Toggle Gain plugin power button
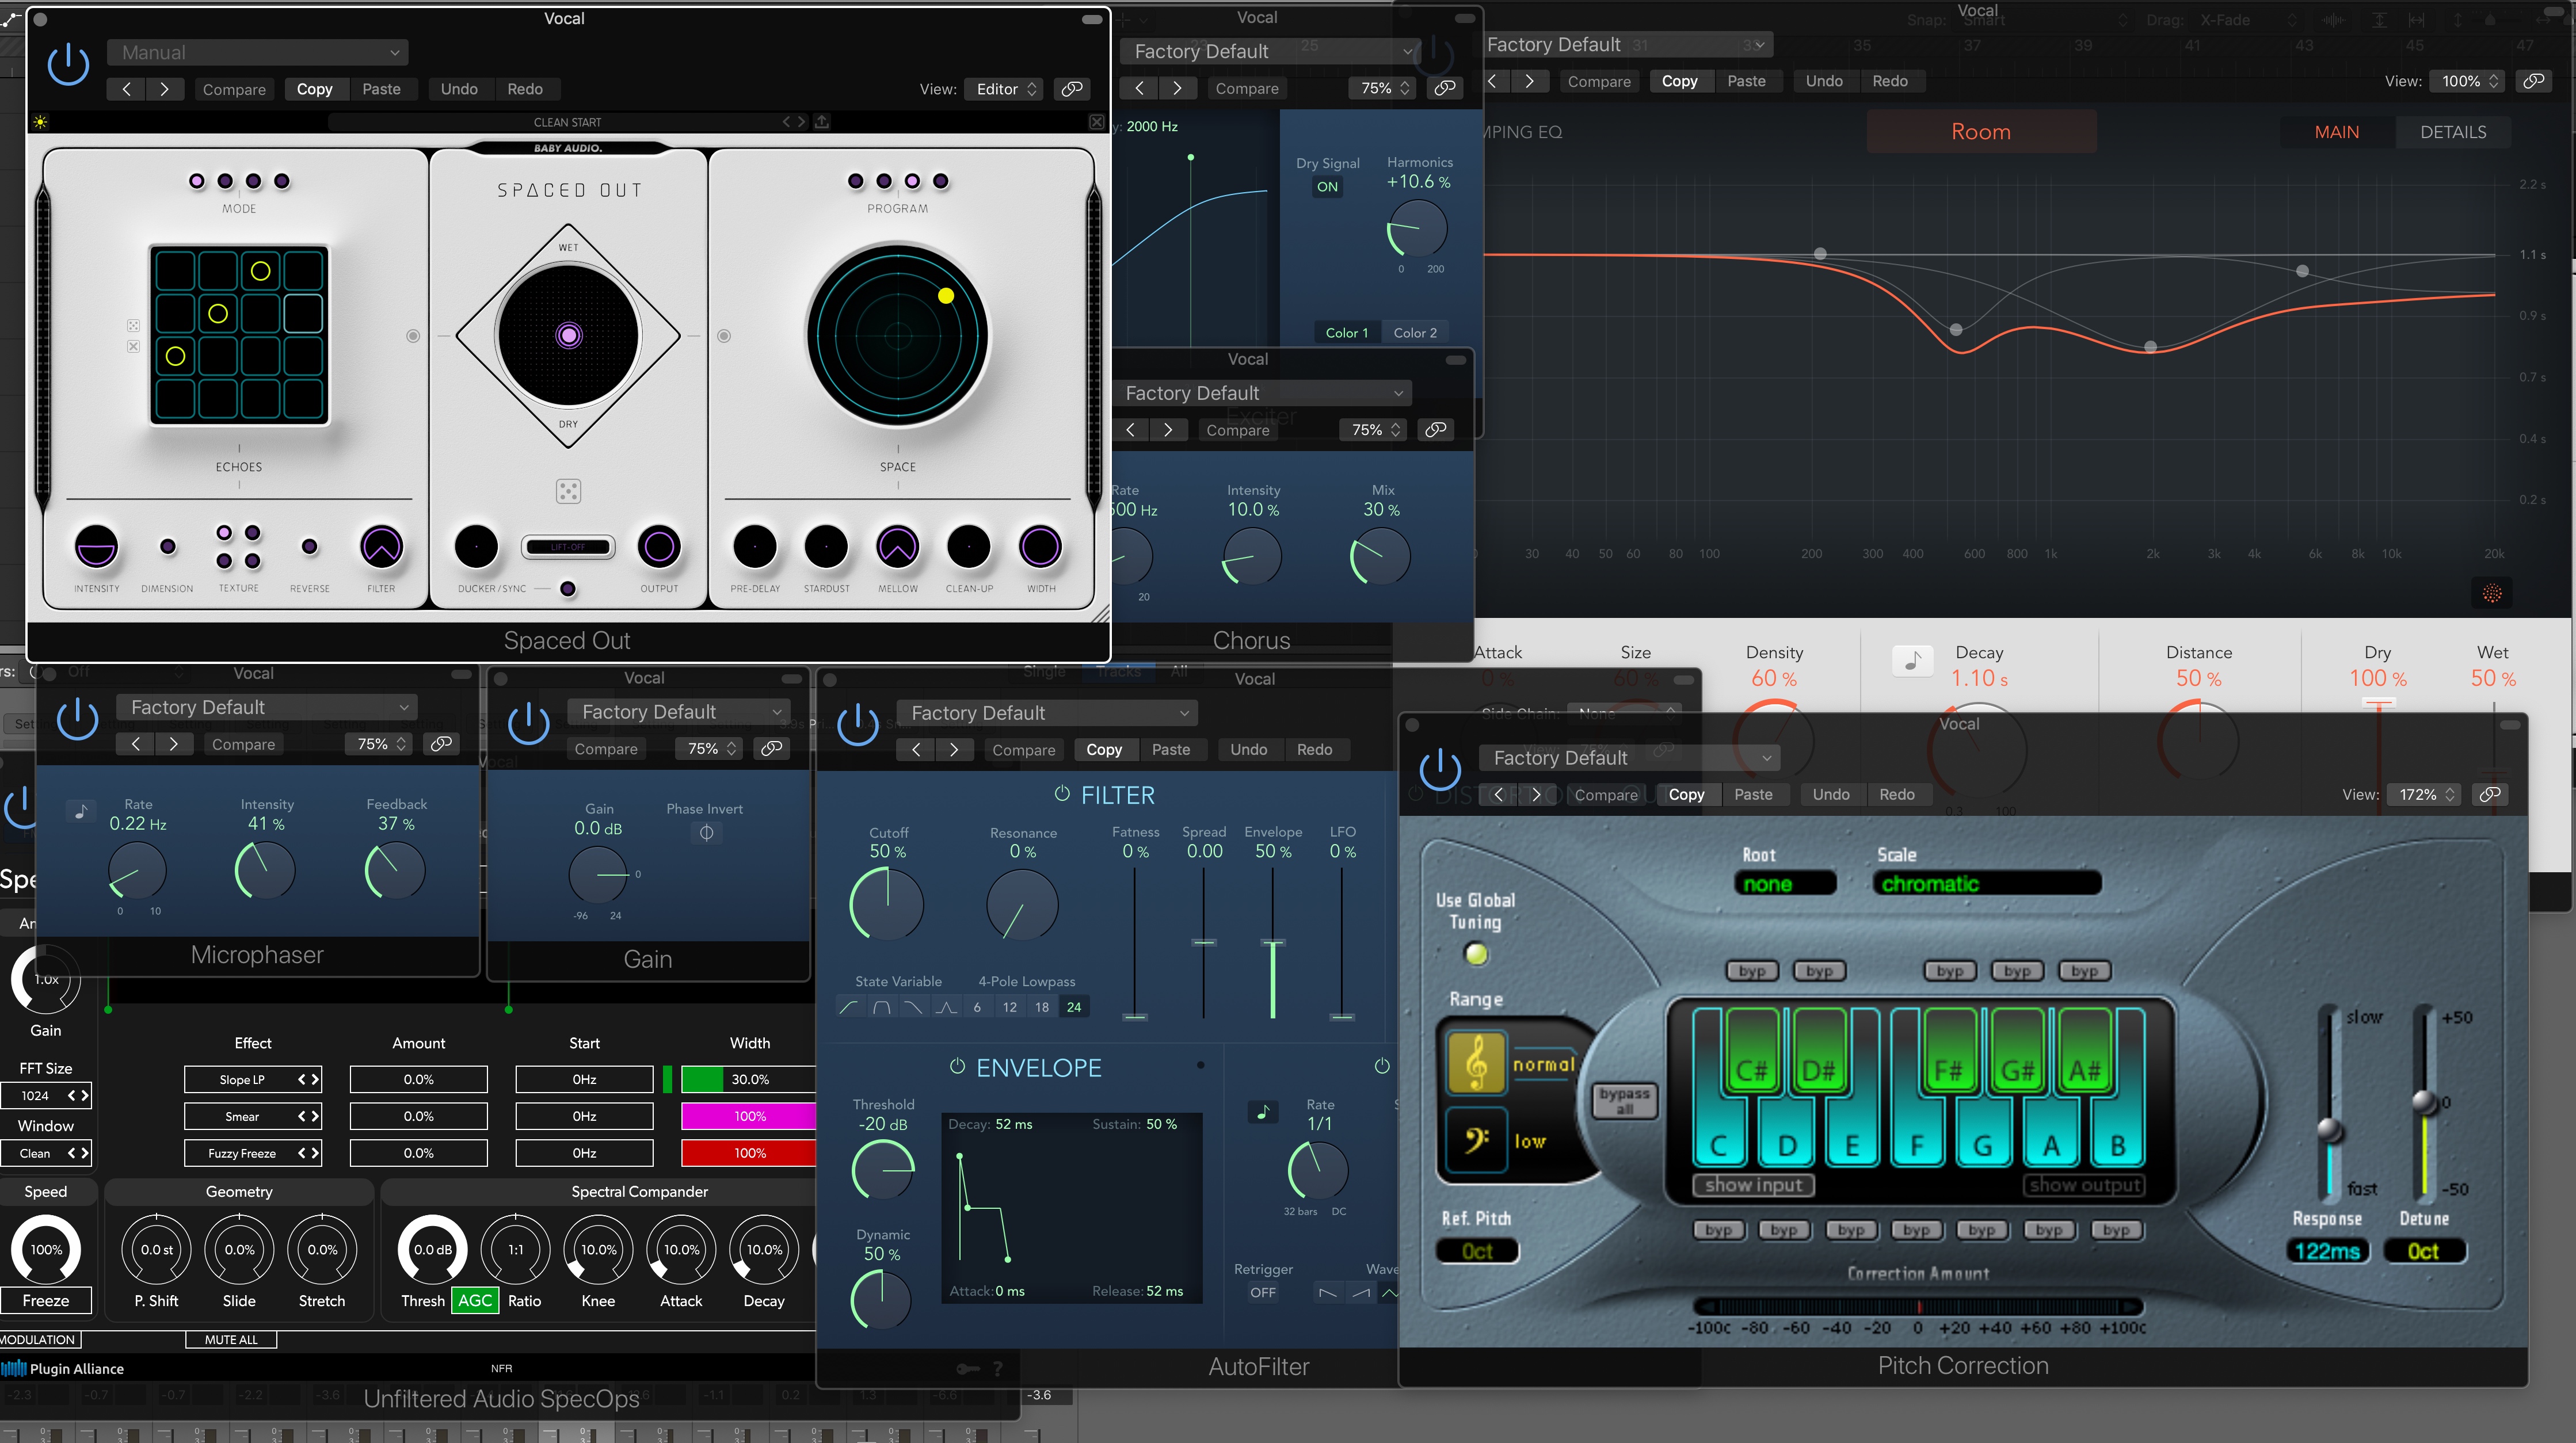The height and width of the screenshot is (1443, 2576). tap(528, 723)
